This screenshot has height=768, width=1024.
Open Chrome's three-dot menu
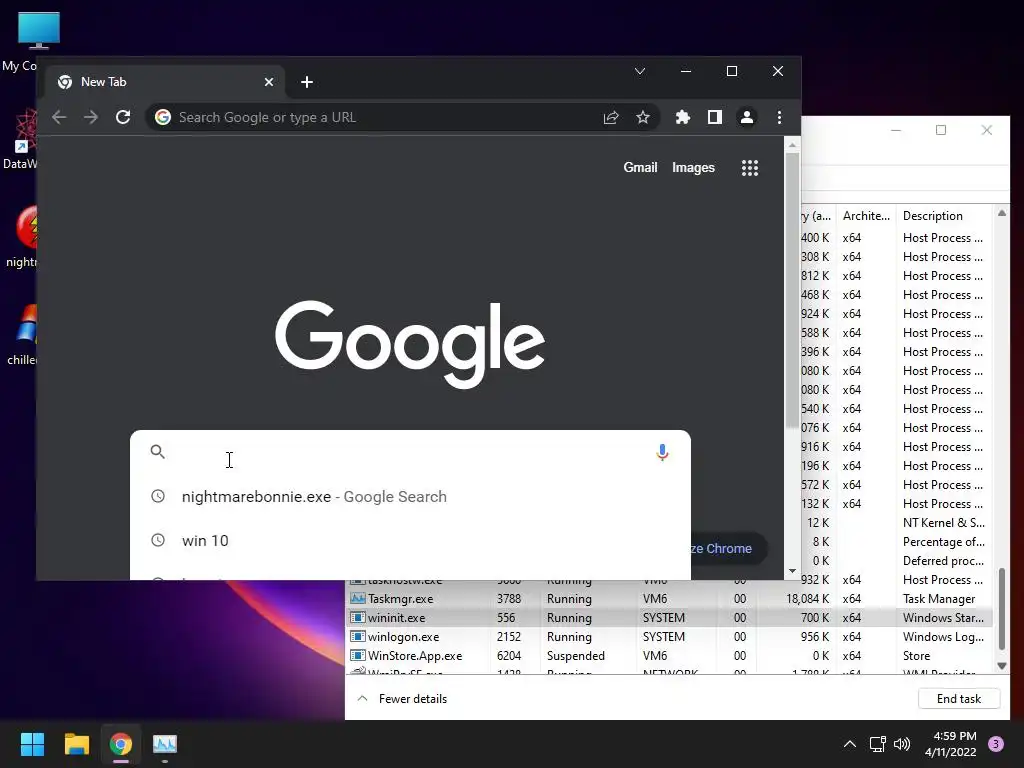click(779, 118)
